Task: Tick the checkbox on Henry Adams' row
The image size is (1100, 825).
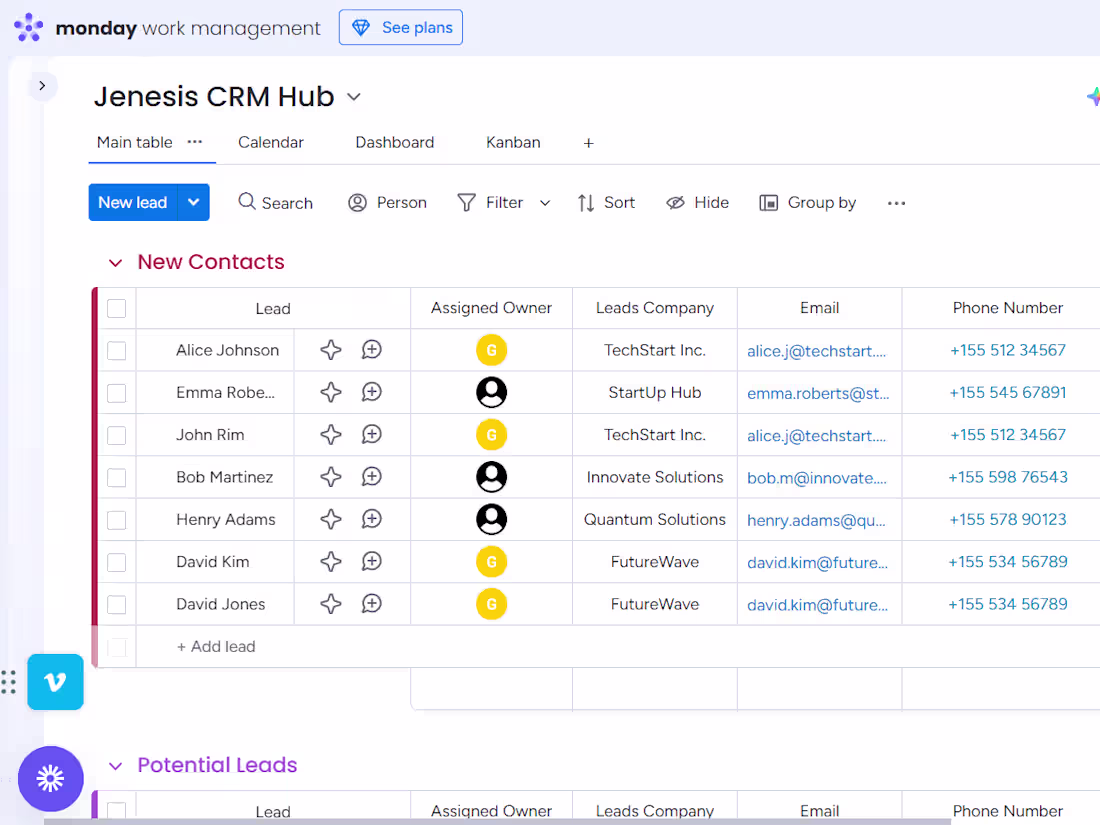Action: [x=116, y=519]
